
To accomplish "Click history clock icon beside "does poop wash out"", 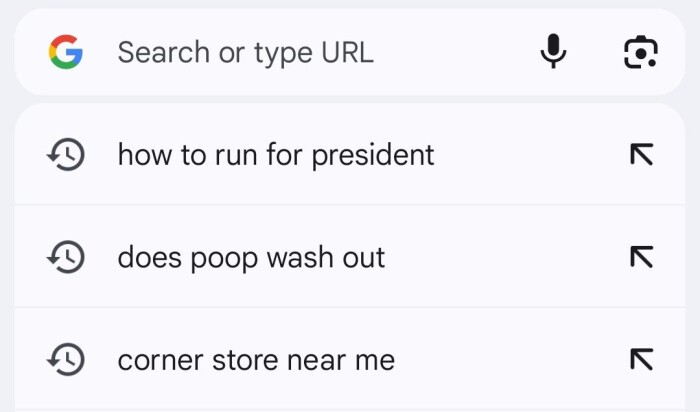I will click(66, 257).
